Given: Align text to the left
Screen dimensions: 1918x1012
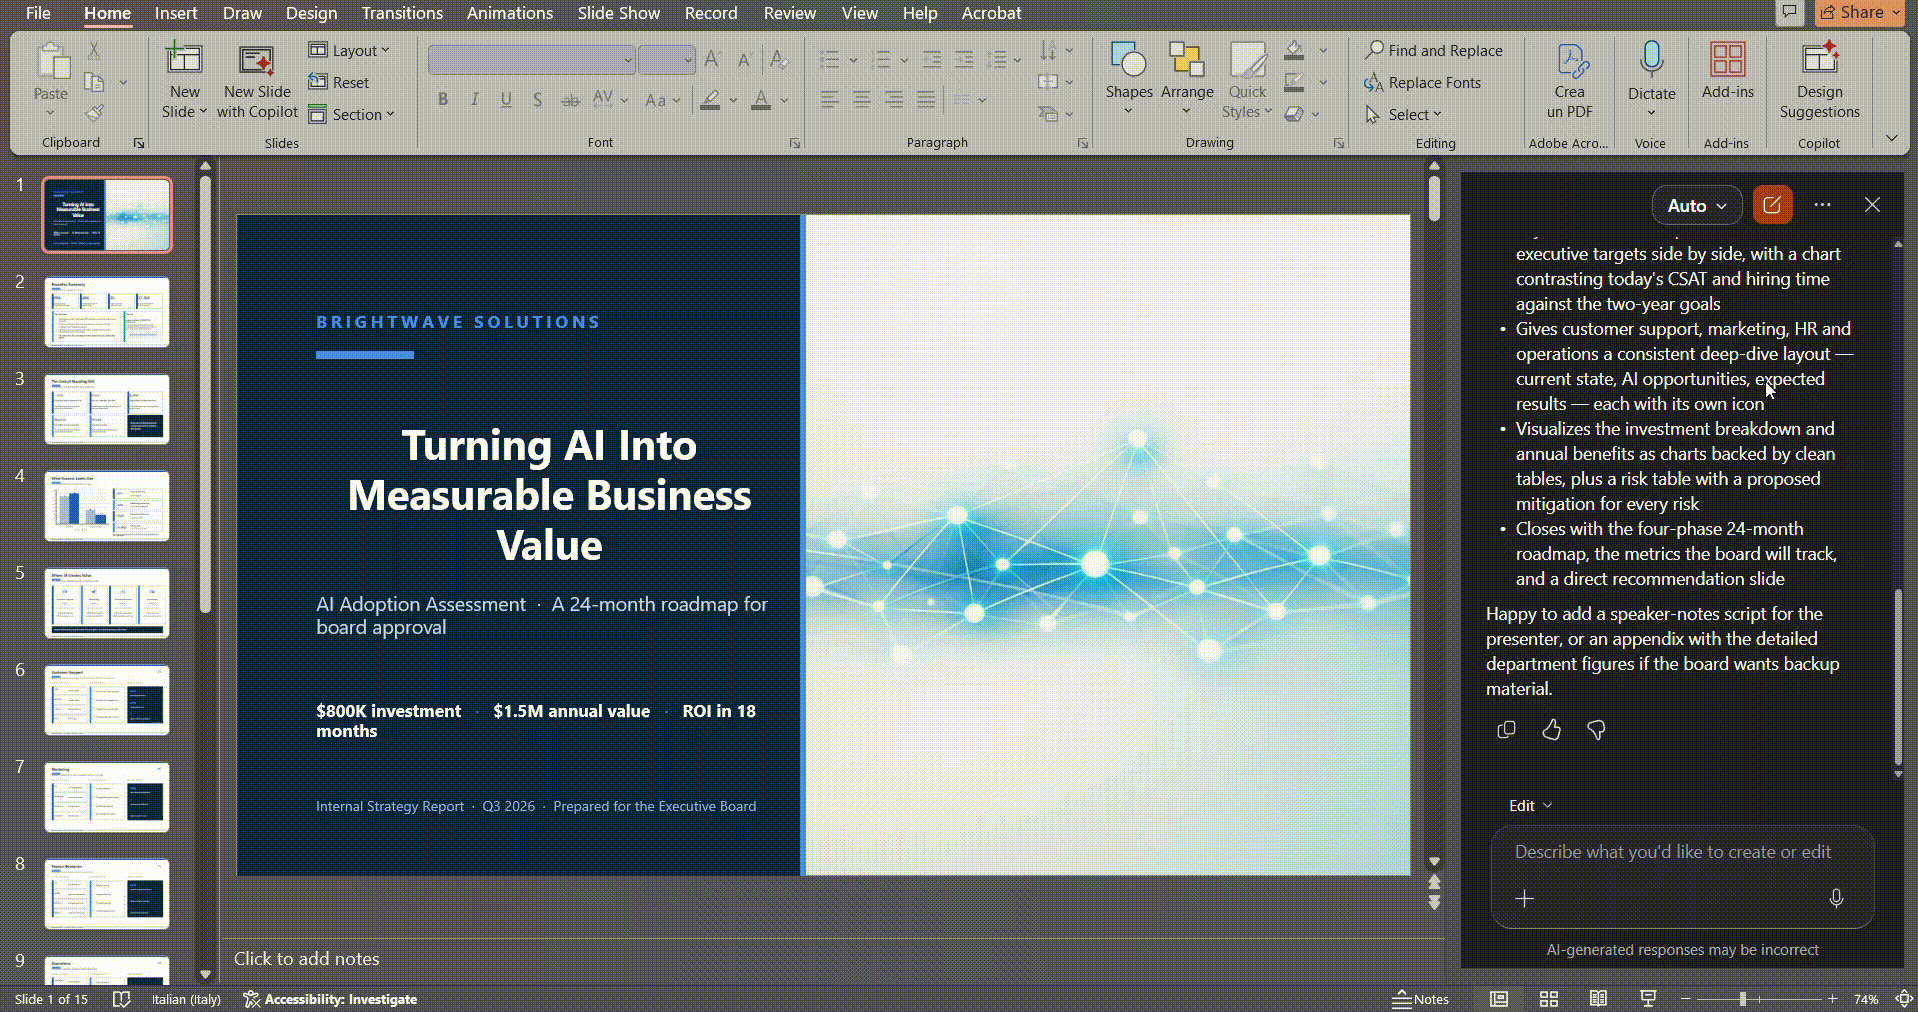Looking at the screenshot, I should [x=829, y=99].
